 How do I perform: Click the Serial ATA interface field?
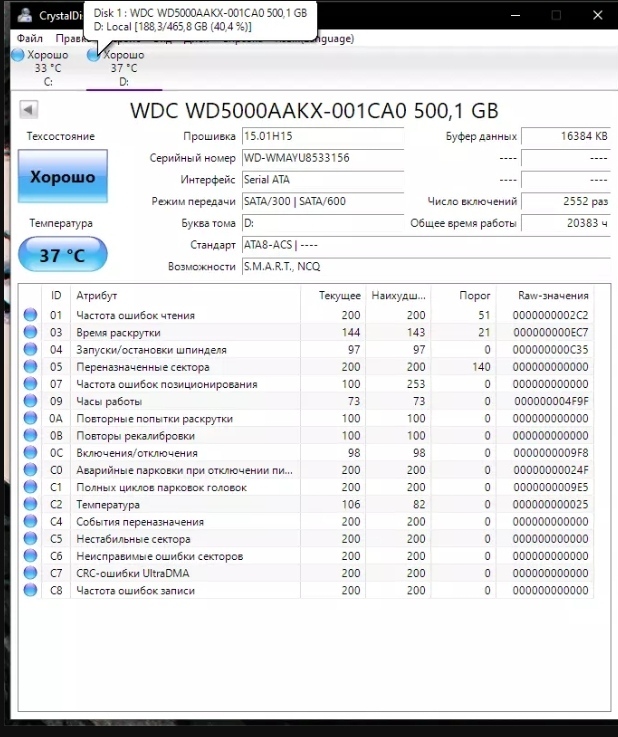323,180
